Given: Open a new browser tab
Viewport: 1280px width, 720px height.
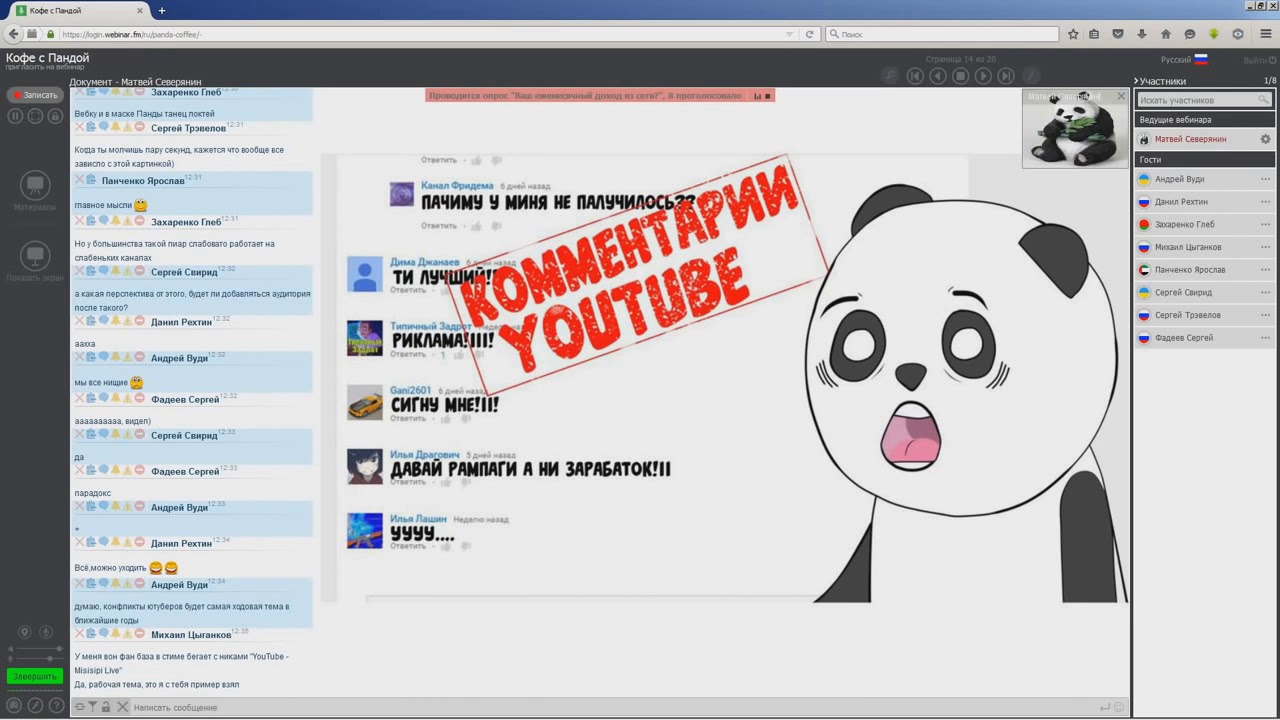Looking at the screenshot, I should coord(162,10).
